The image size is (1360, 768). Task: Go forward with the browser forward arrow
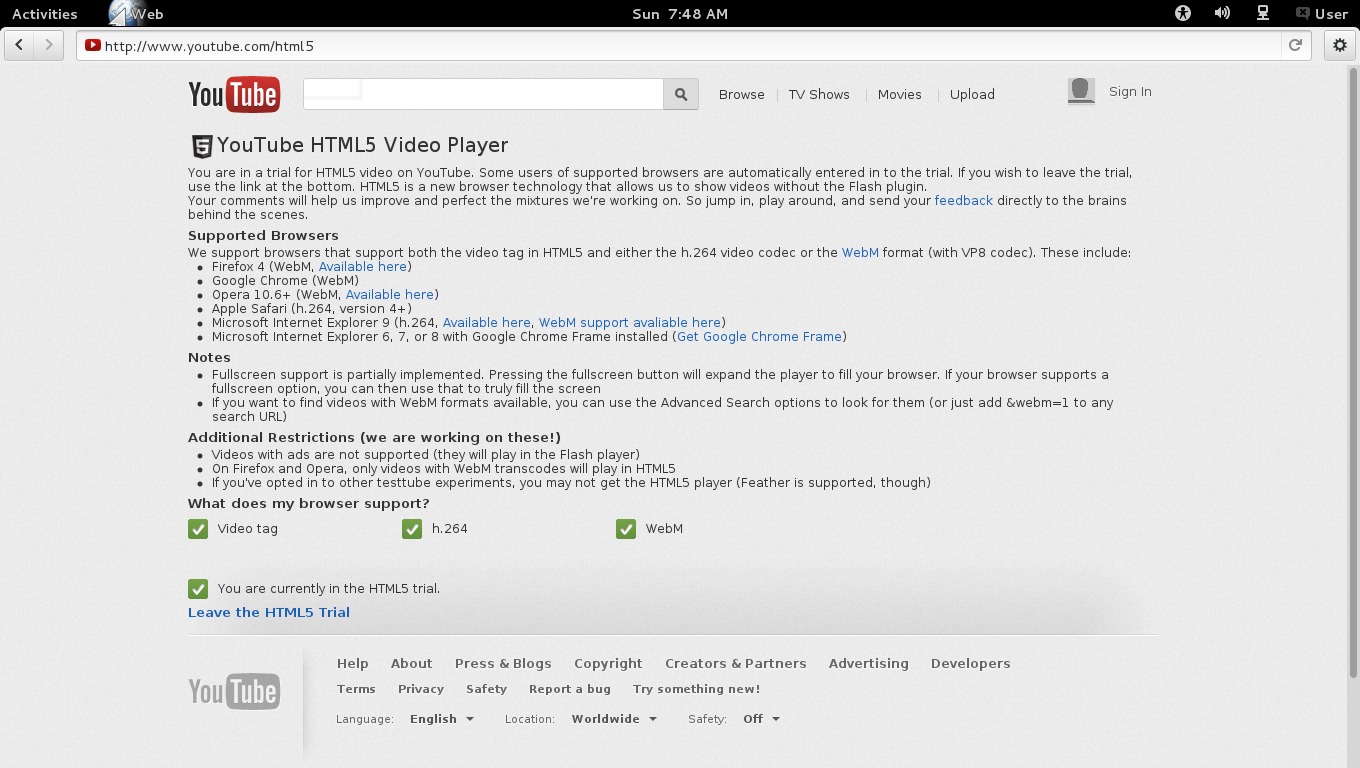[x=48, y=45]
